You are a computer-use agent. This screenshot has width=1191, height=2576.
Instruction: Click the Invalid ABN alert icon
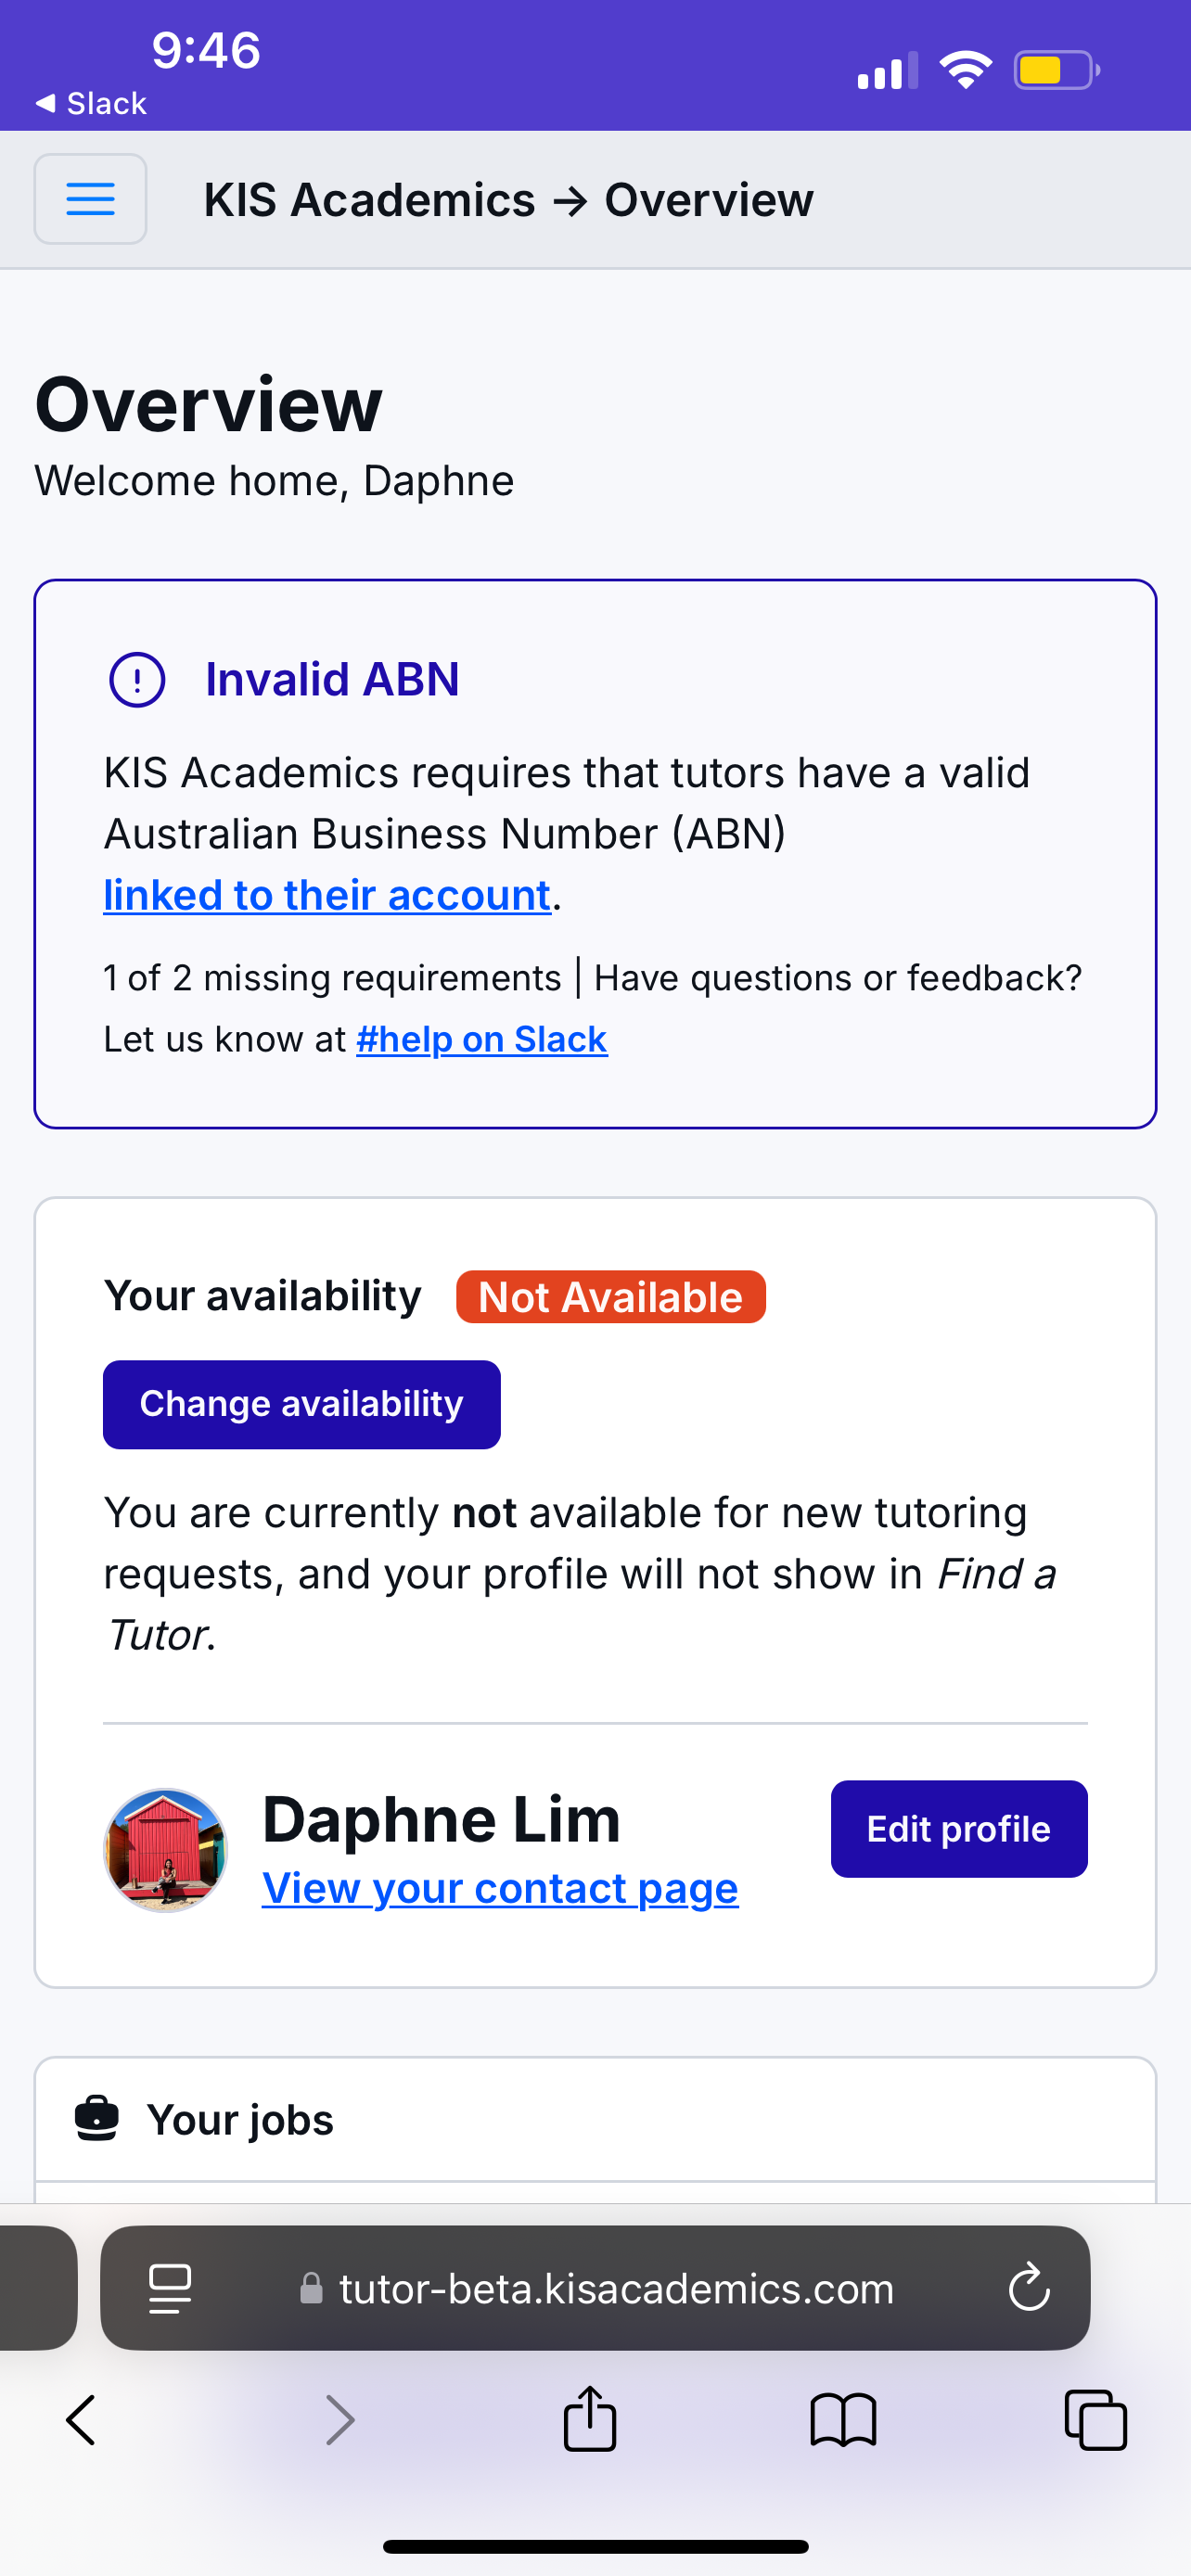click(x=137, y=680)
